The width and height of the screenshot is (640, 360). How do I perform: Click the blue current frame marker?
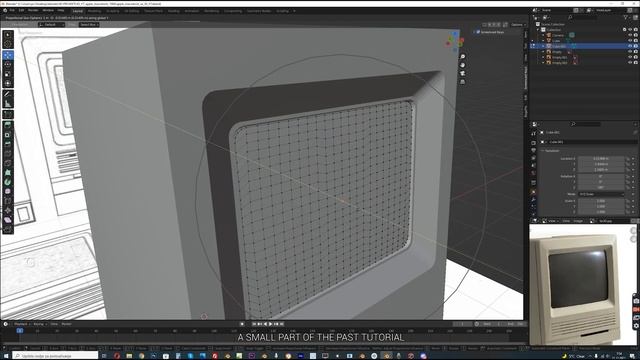(20, 331)
